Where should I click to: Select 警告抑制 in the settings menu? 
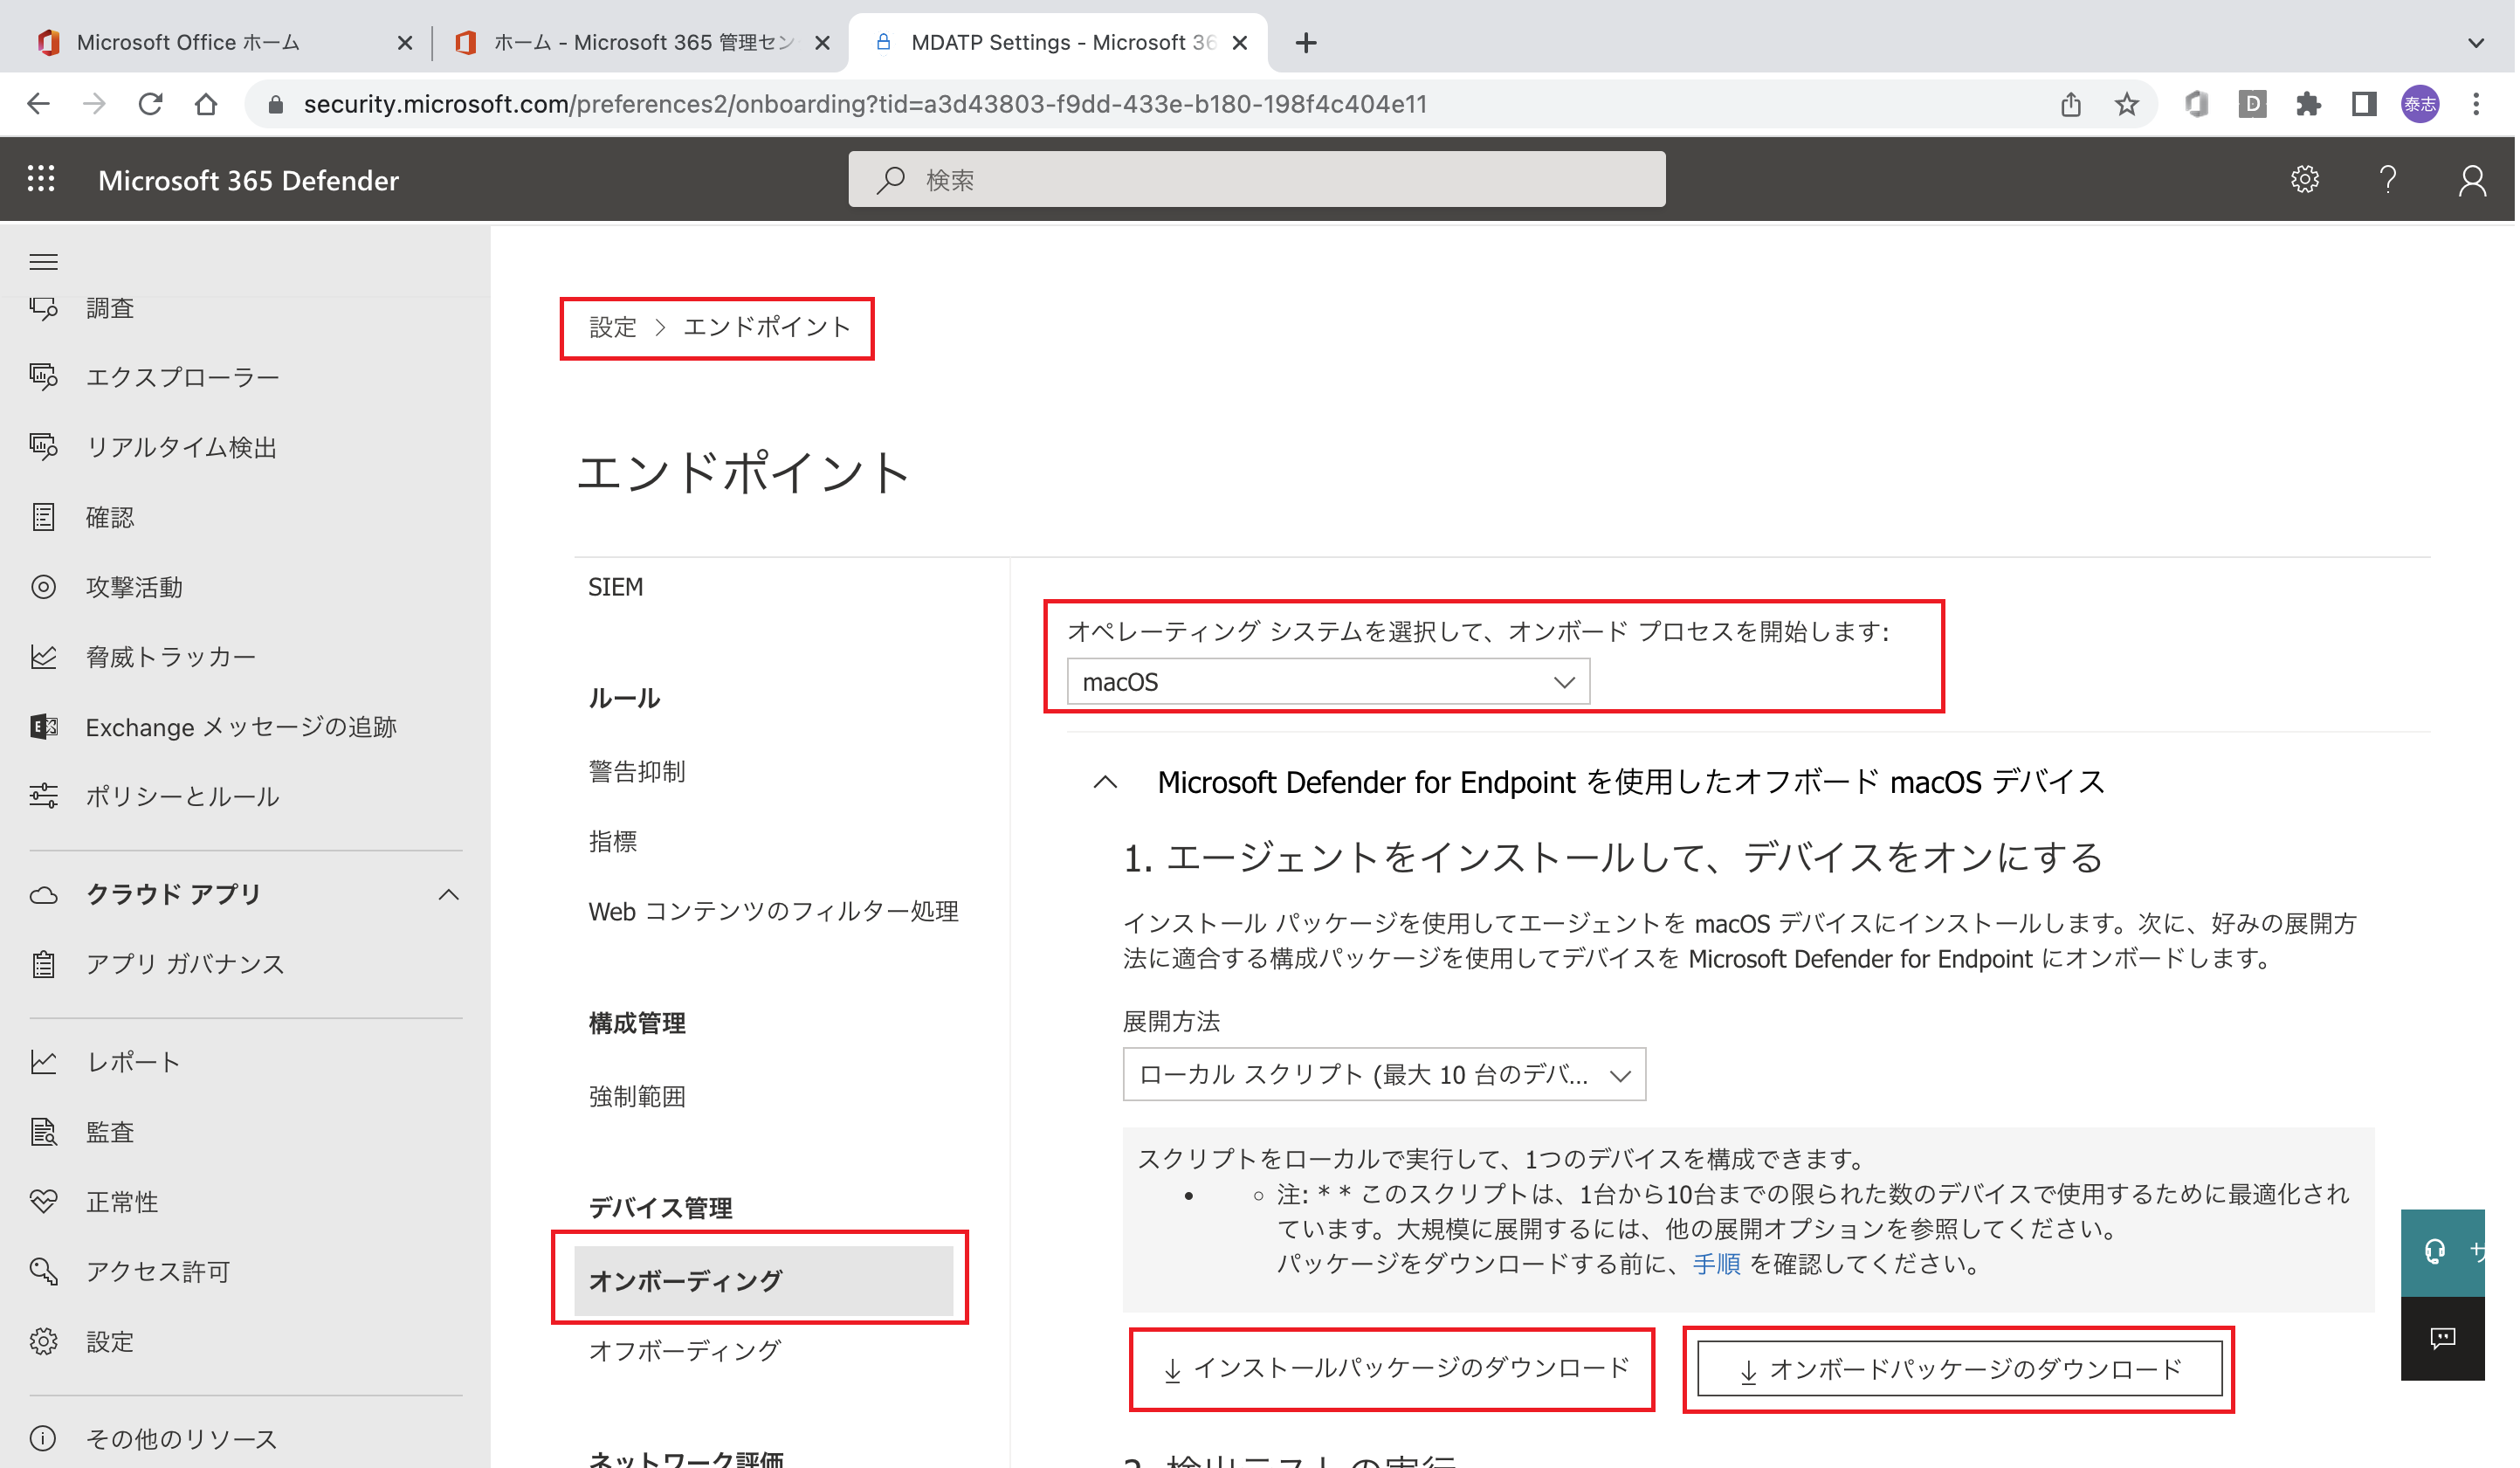638,773
